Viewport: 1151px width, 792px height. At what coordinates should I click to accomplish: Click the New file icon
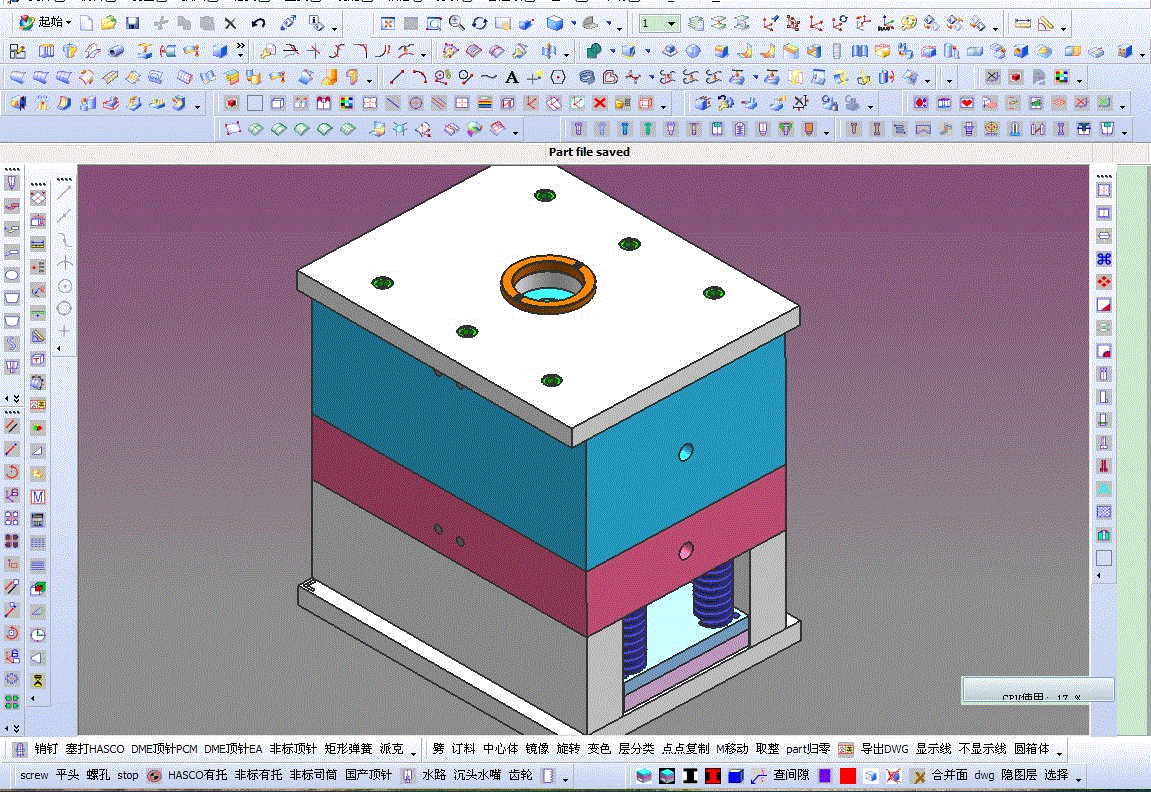point(87,23)
